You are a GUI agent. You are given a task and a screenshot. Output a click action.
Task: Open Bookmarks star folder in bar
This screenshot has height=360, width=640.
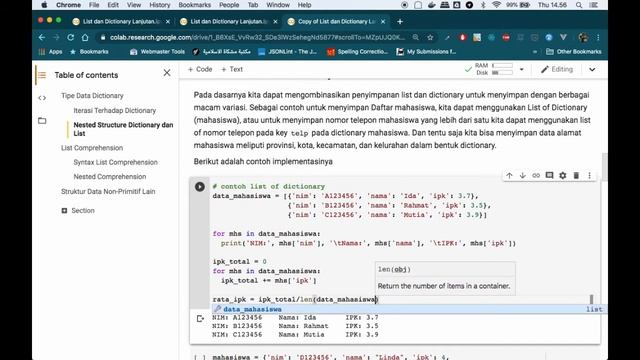[89, 52]
